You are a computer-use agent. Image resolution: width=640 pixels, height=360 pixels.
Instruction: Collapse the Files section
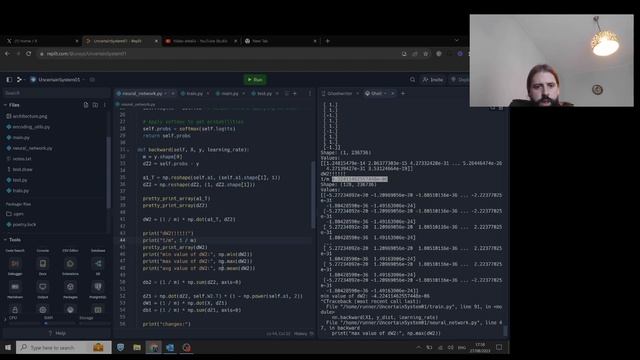point(12,105)
